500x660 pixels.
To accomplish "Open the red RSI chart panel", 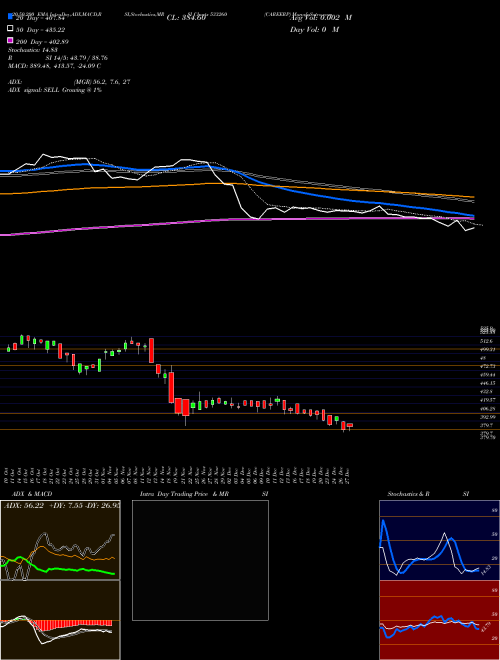I will (439, 620).
